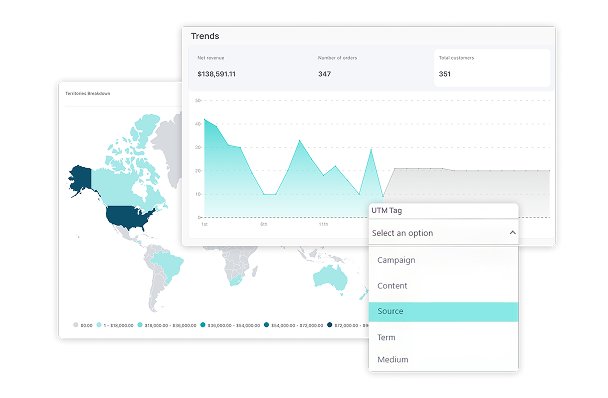Image resolution: width=608 pixels, height=398 pixels.
Task: Click the first peak of the trend chart
Action: click(x=205, y=119)
